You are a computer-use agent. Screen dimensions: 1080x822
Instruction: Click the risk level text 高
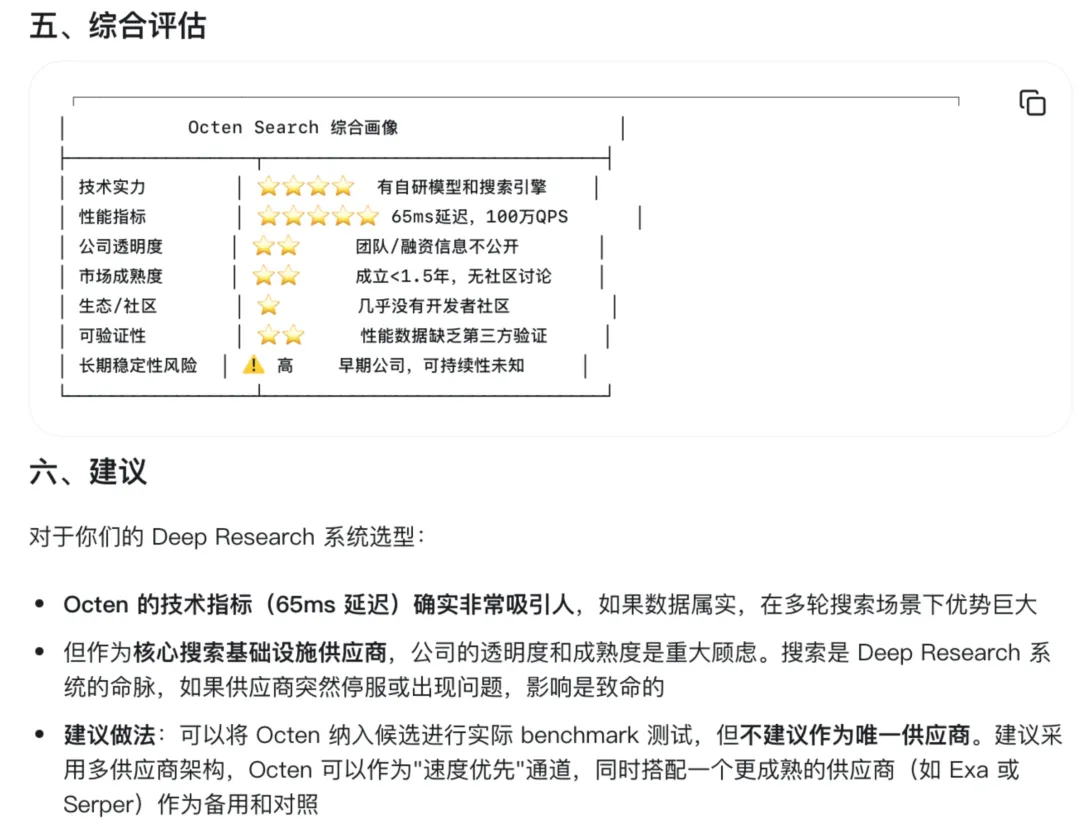pos(285,364)
